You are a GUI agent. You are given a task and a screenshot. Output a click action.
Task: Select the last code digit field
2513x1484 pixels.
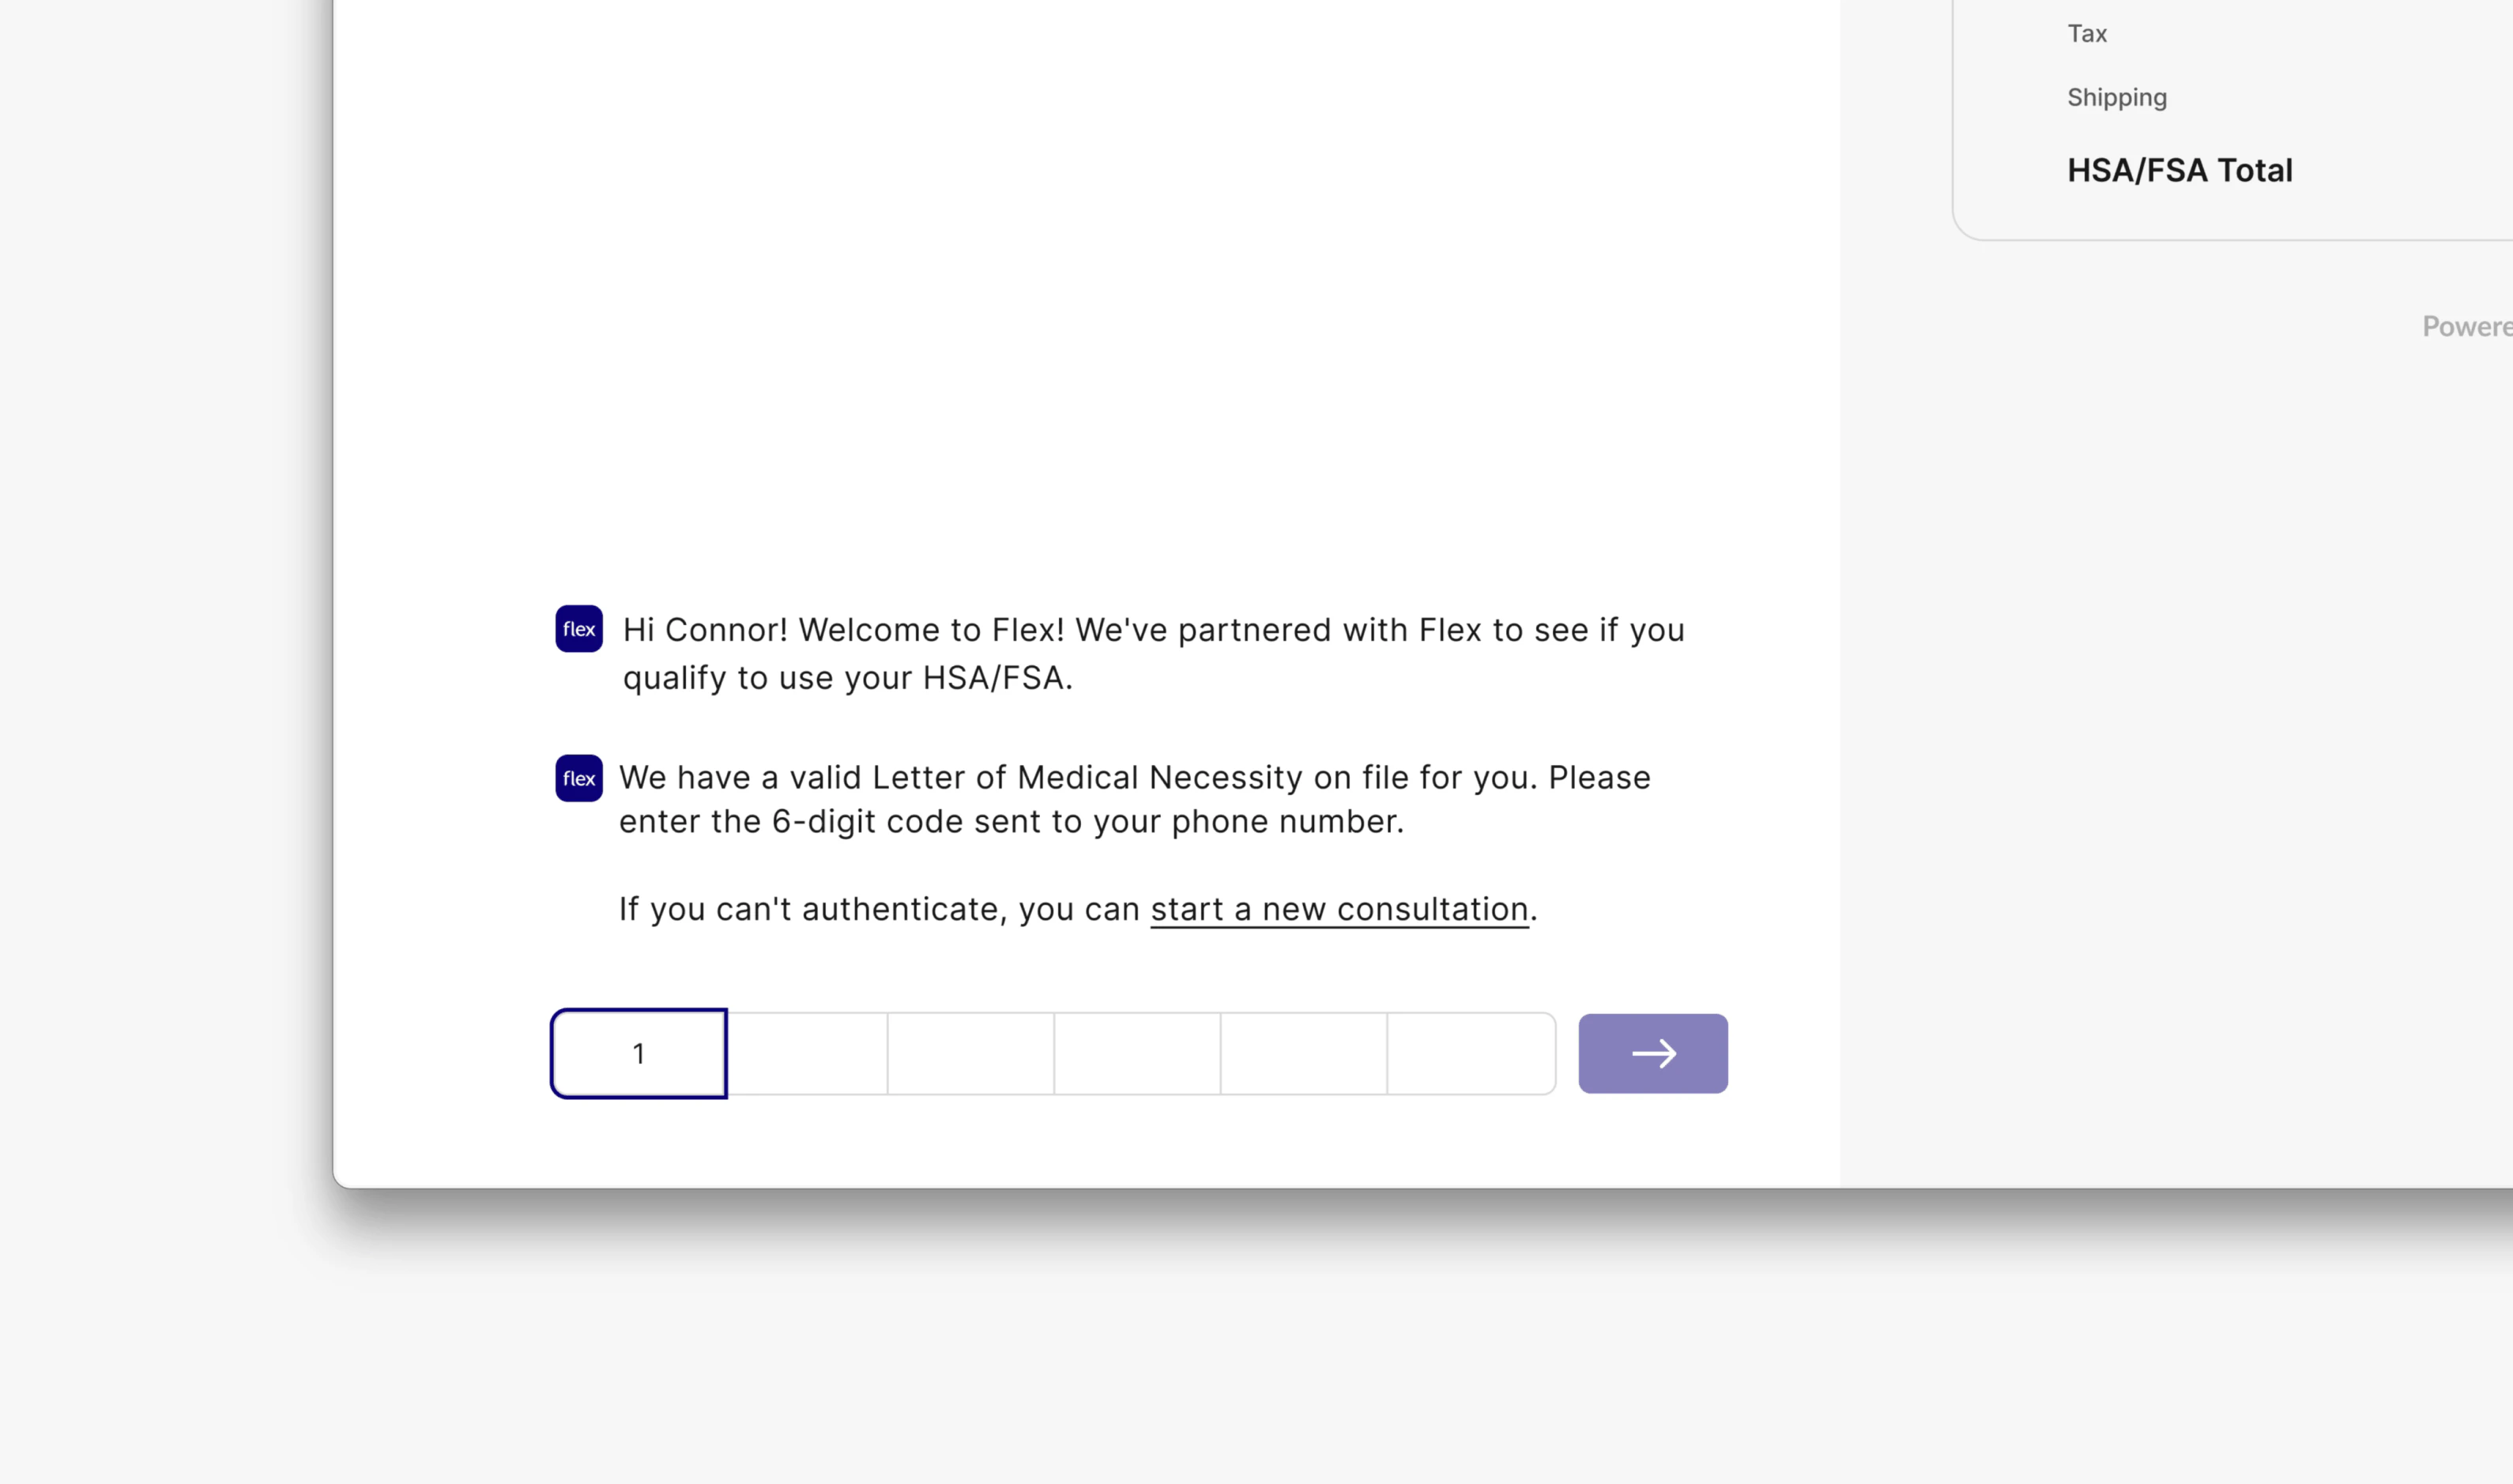point(1470,1053)
